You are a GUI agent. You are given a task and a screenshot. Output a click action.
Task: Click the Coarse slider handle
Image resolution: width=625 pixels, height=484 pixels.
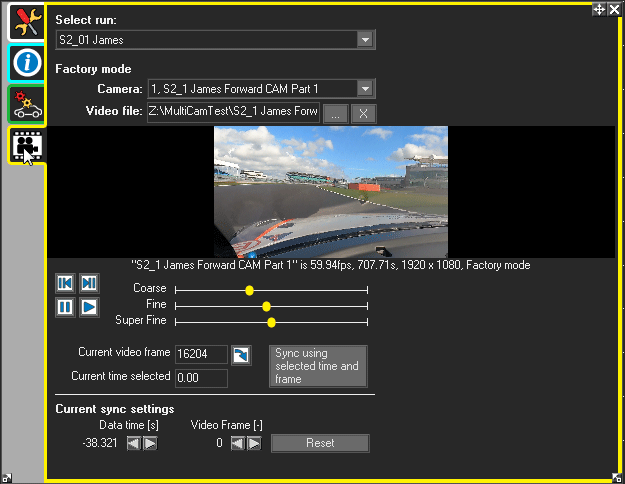tap(249, 290)
